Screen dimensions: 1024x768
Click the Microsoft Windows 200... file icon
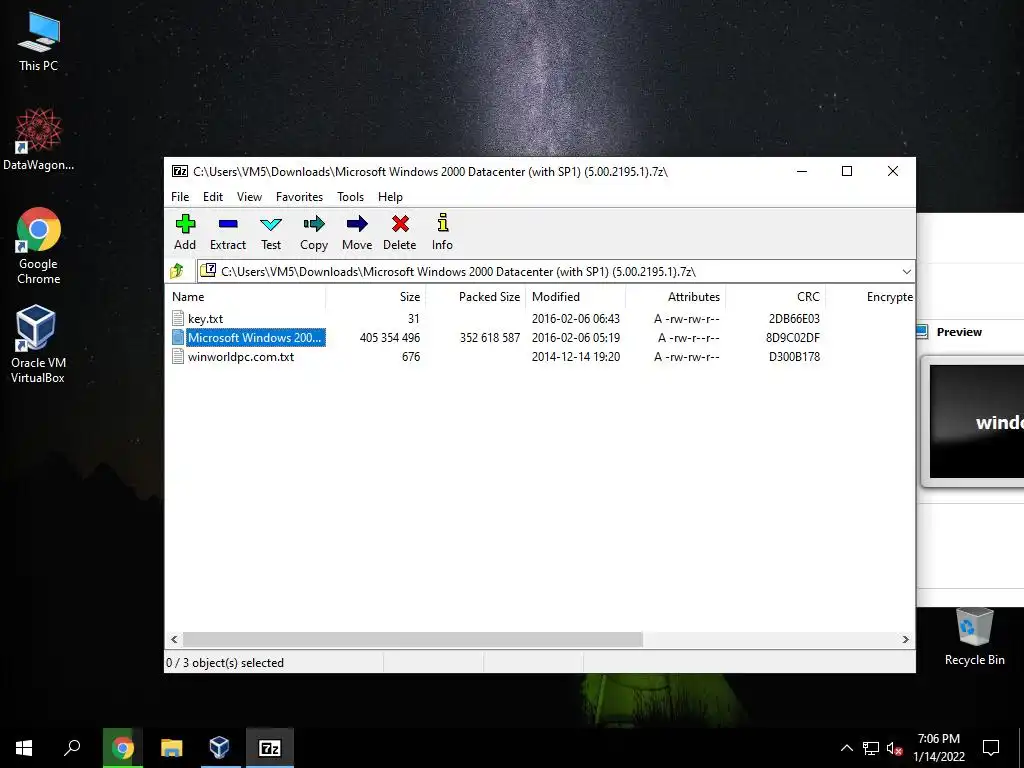[178, 338]
